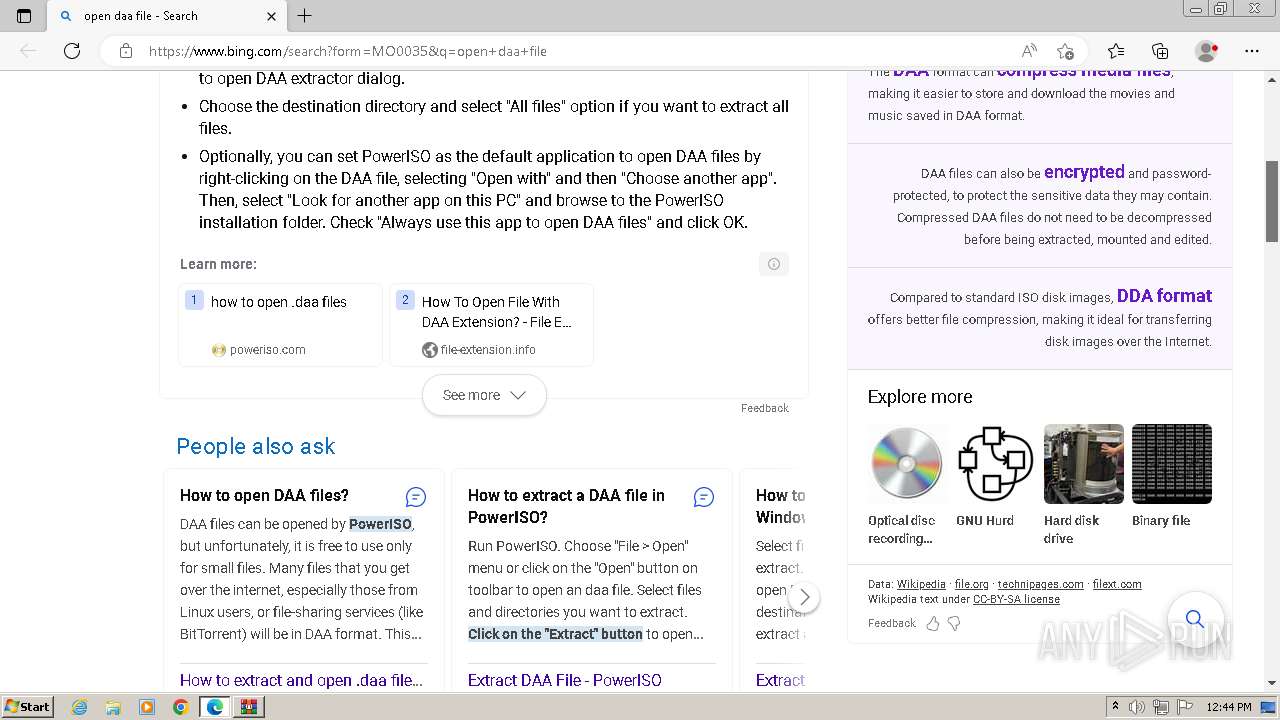Open 'How To Open File With DAA Extension?' source
Viewport: 1280px width, 720px height.
tap(491, 325)
